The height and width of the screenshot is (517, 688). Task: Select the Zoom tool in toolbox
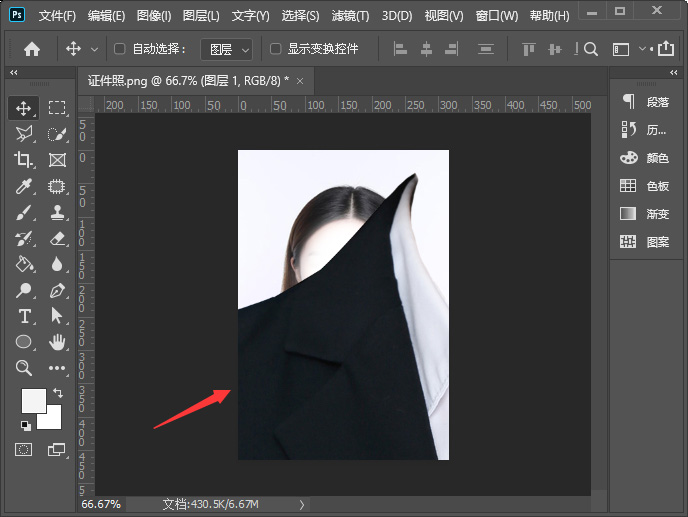[x=25, y=368]
